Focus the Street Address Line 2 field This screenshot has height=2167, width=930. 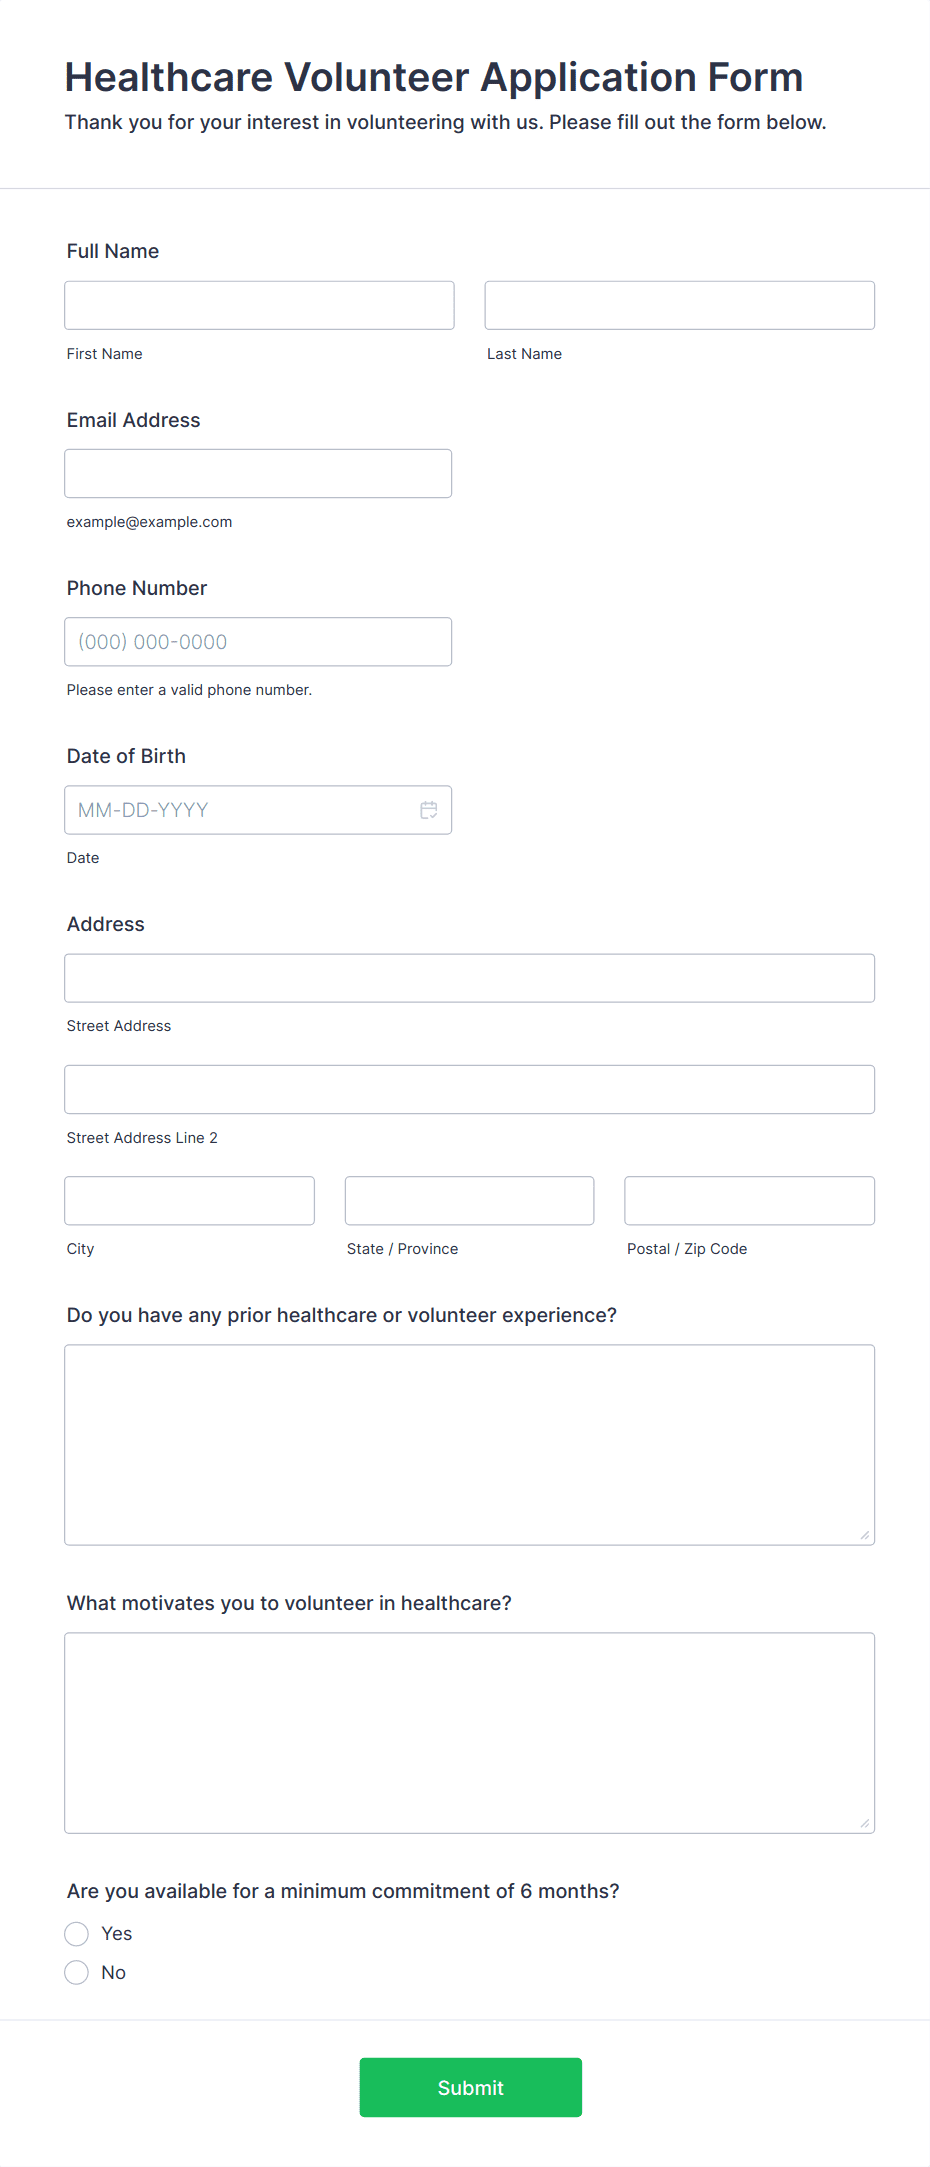468,1089
